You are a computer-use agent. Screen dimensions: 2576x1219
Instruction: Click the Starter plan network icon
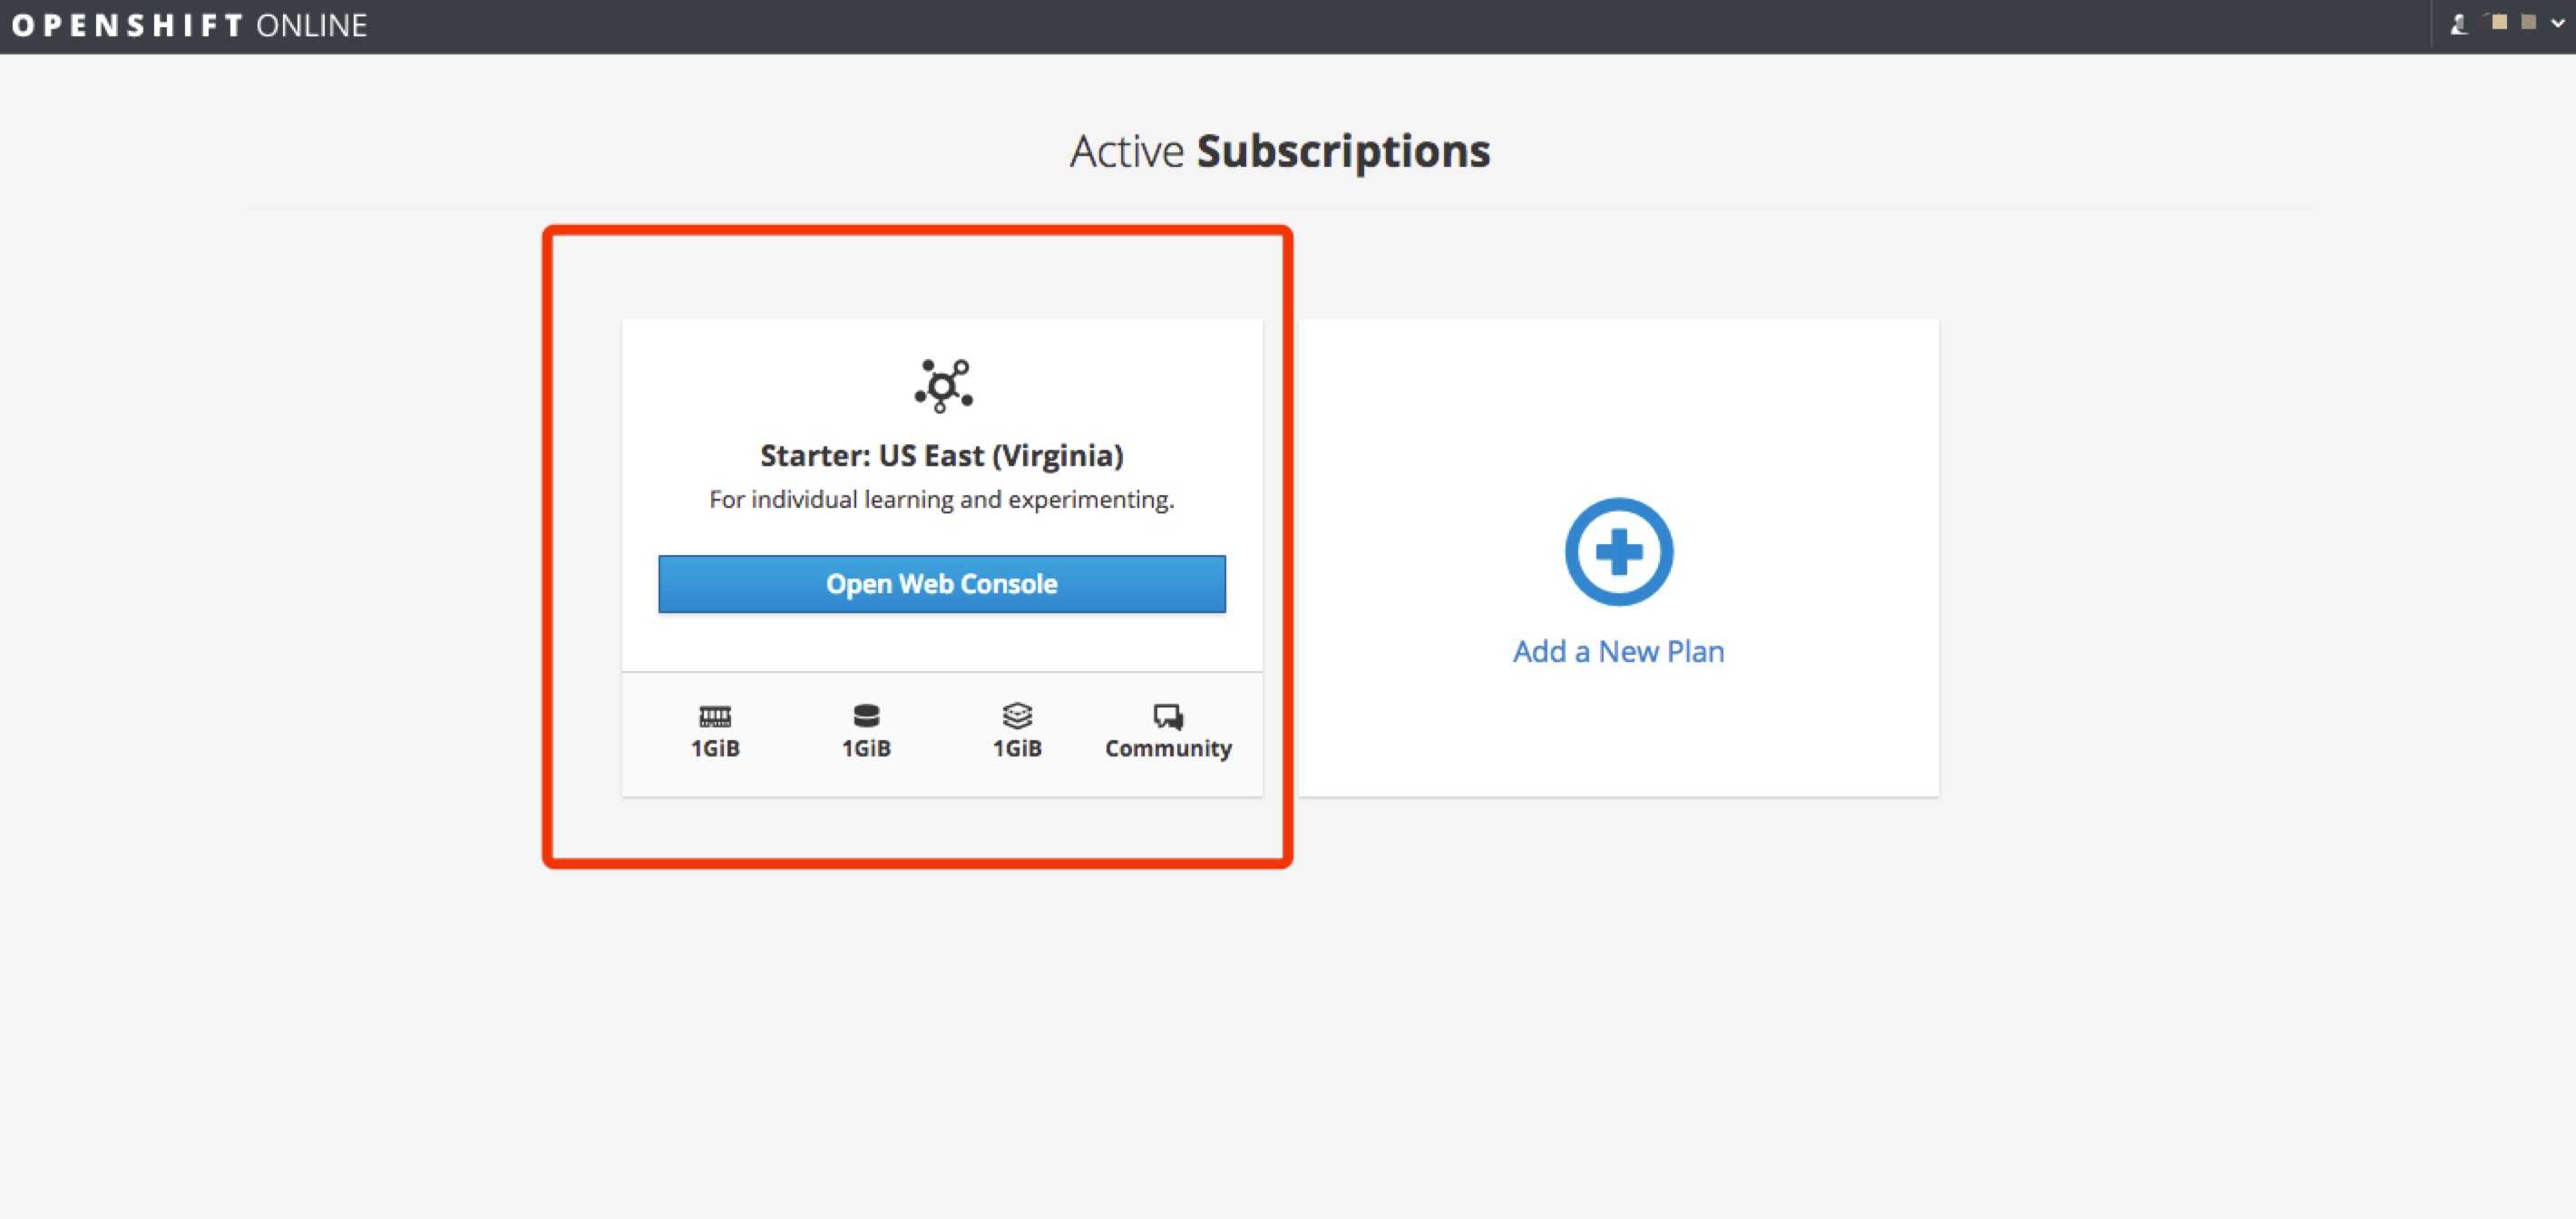point(943,385)
